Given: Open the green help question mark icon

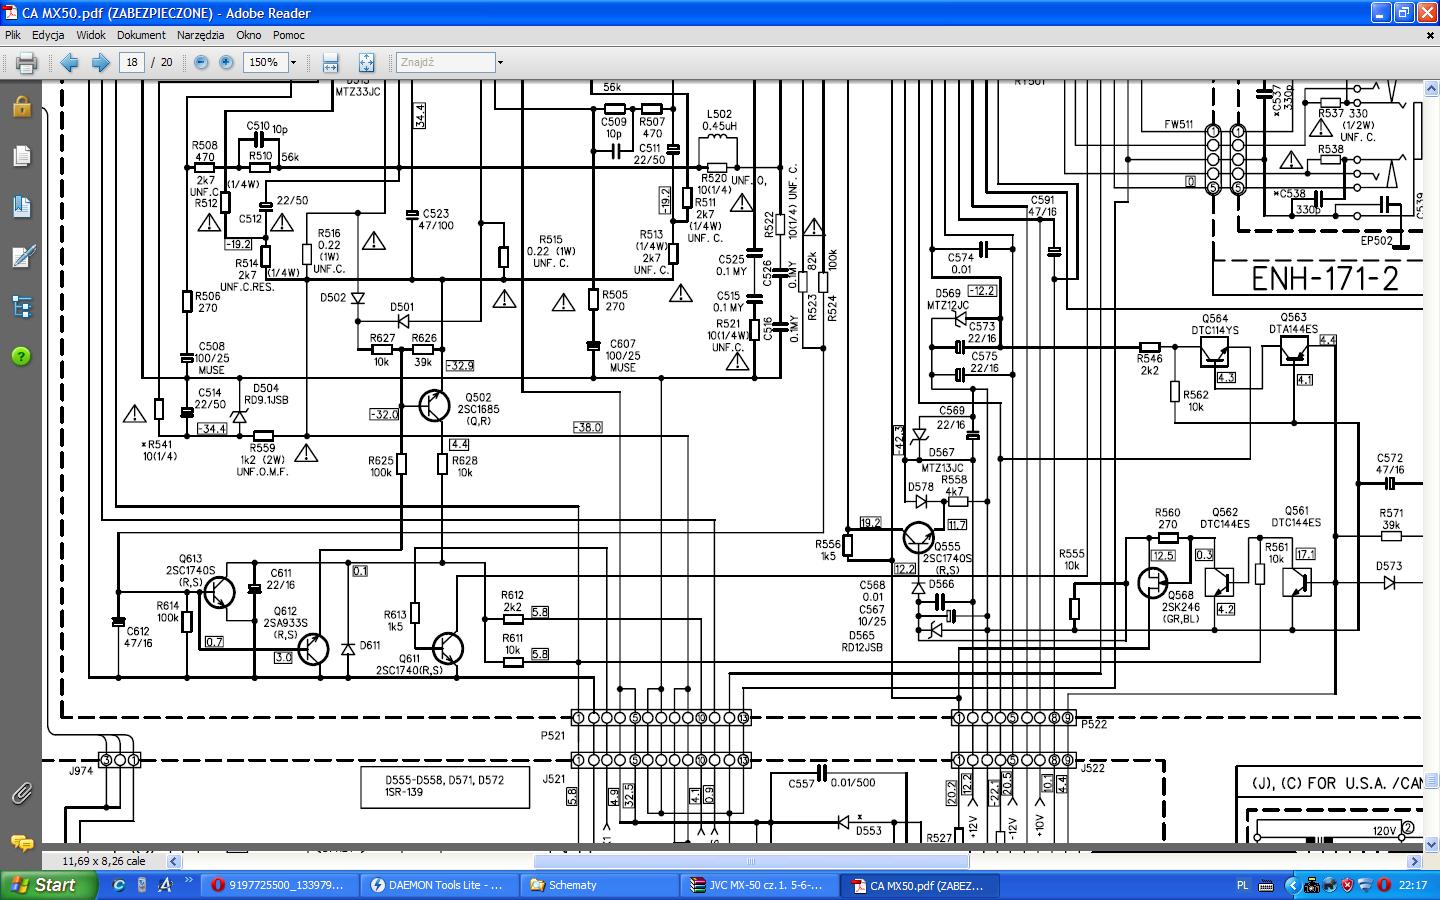Looking at the screenshot, I should point(21,356).
